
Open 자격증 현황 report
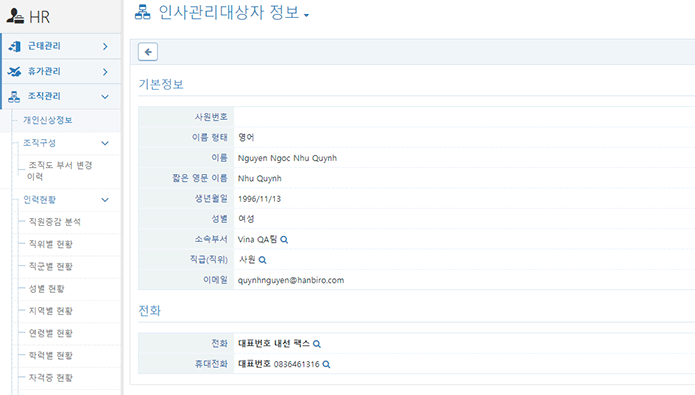pos(51,377)
